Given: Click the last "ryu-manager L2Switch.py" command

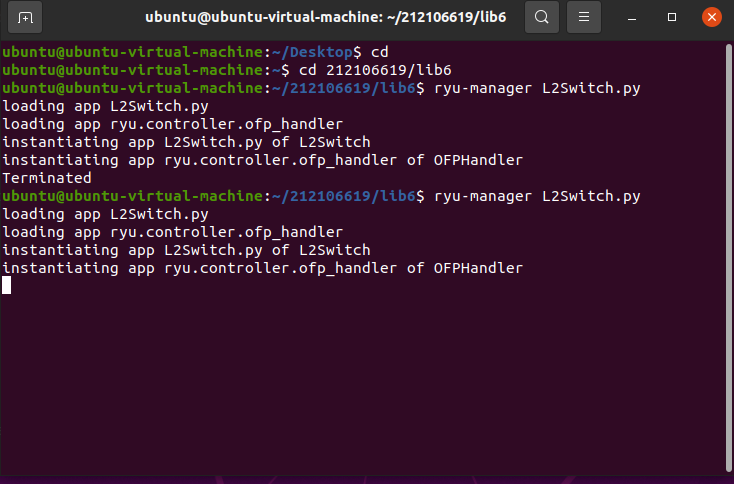Looking at the screenshot, I should click(537, 196).
